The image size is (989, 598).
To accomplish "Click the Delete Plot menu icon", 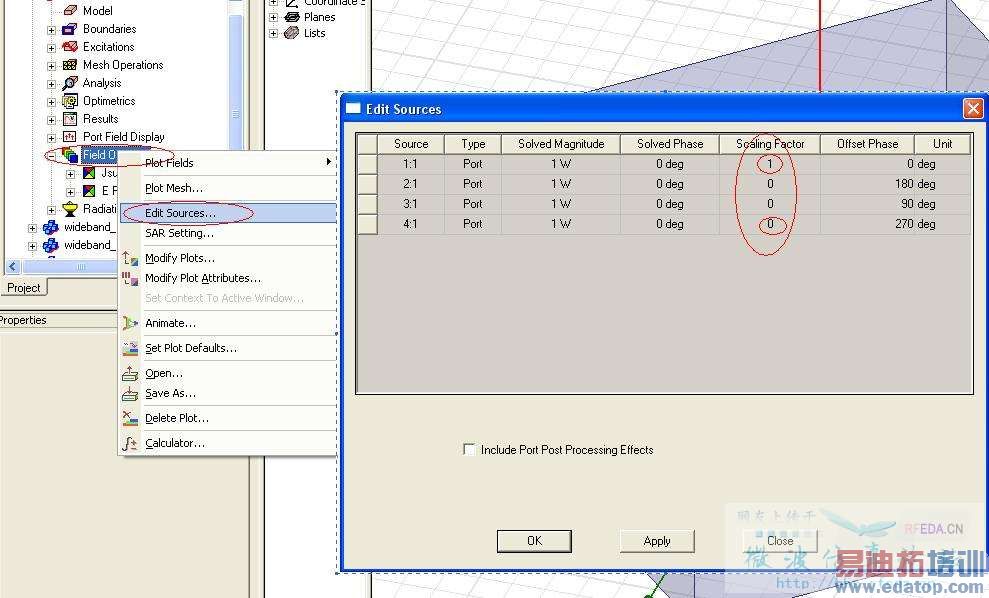I will 130,418.
